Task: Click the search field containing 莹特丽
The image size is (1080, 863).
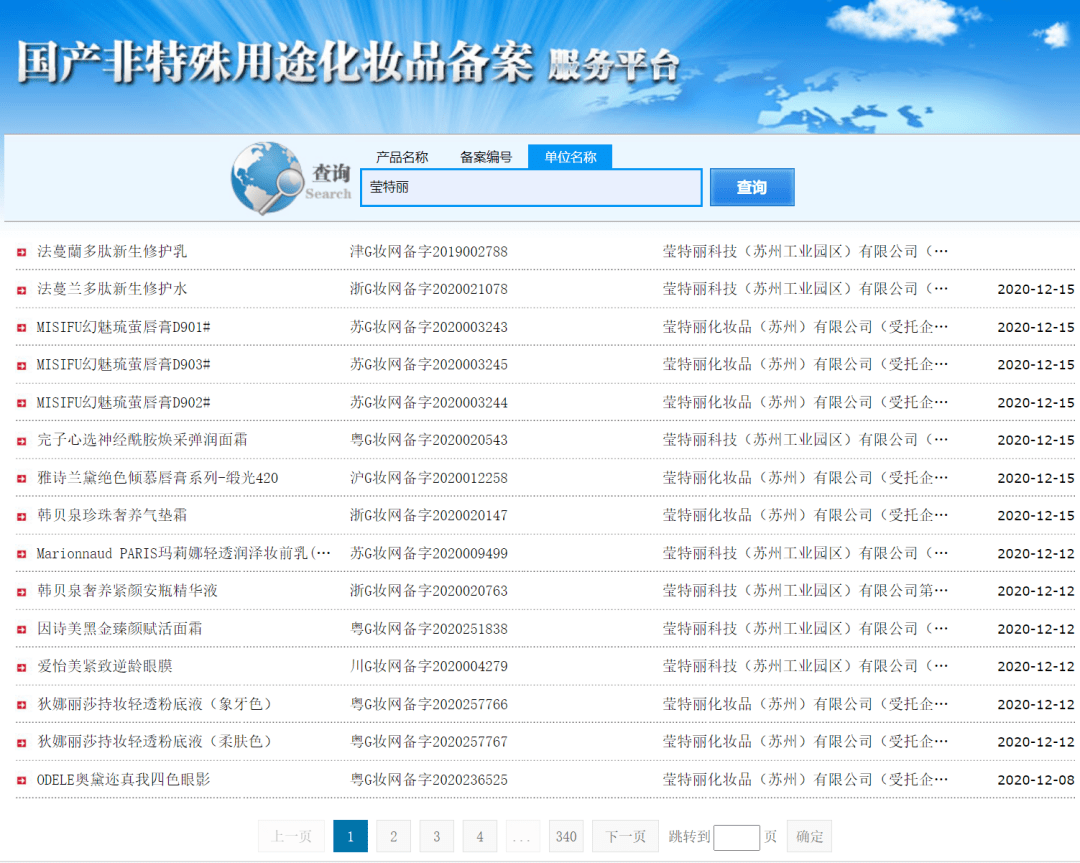Action: coord(531,188)
